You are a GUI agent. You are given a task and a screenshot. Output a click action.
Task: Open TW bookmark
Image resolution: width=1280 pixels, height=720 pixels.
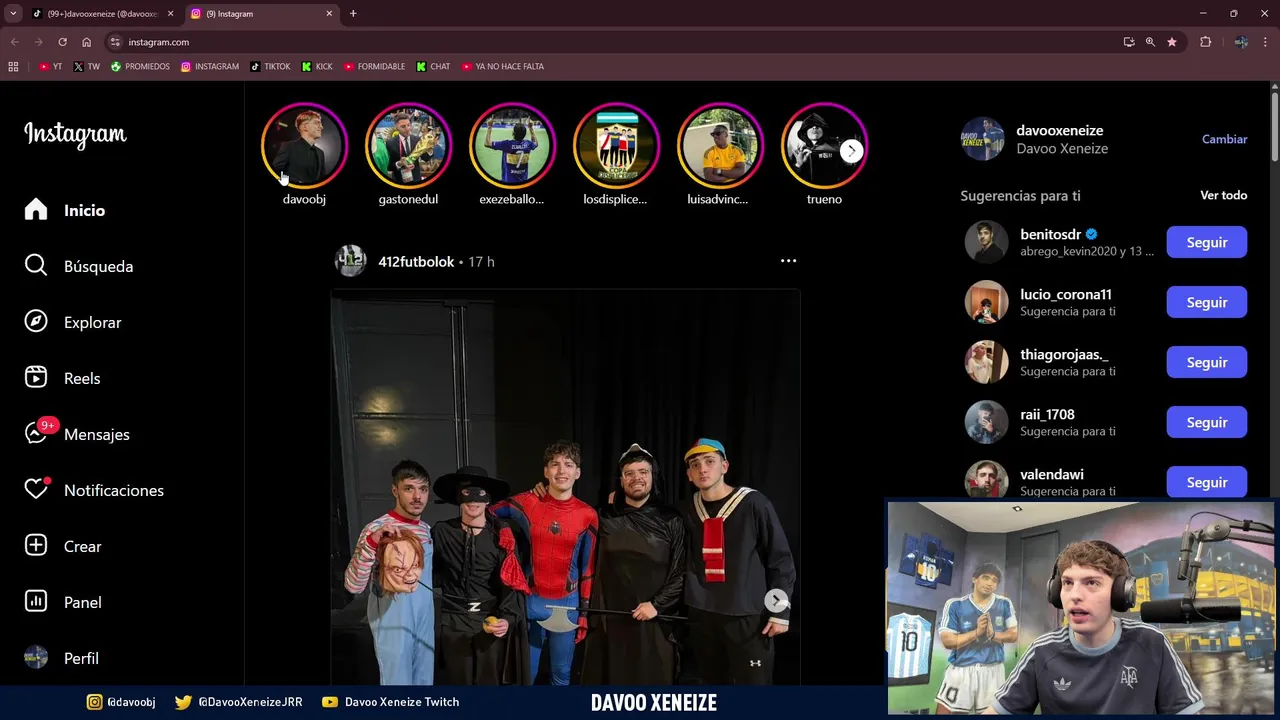pyautogui.click(x=87, y=66)
